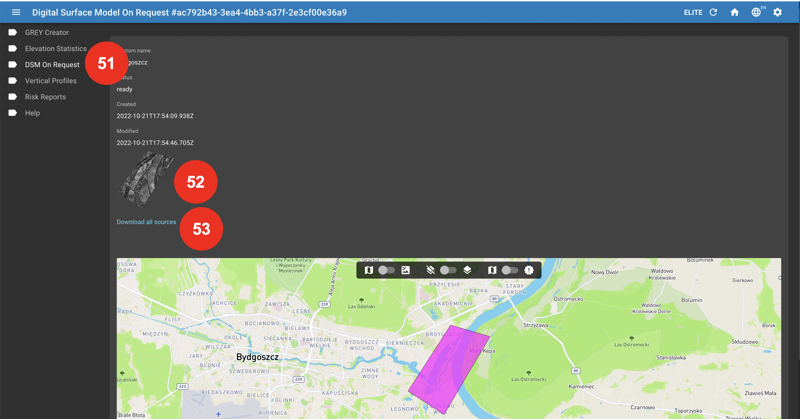Click the refresh icon next to ELITE
This screenshot has width=800, height=419.
pyautogui.click(x=713, y=12)
